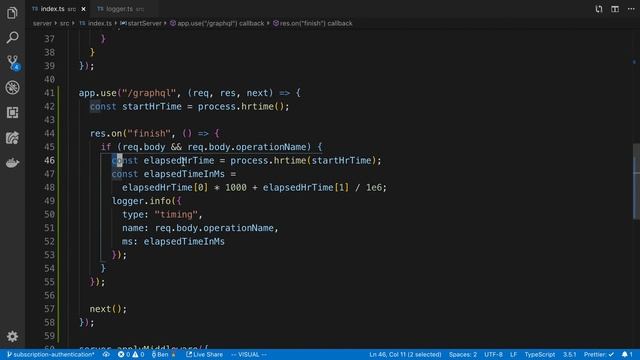
Task: Click the "/graphql" string on line 41
Action: point(149,93)
